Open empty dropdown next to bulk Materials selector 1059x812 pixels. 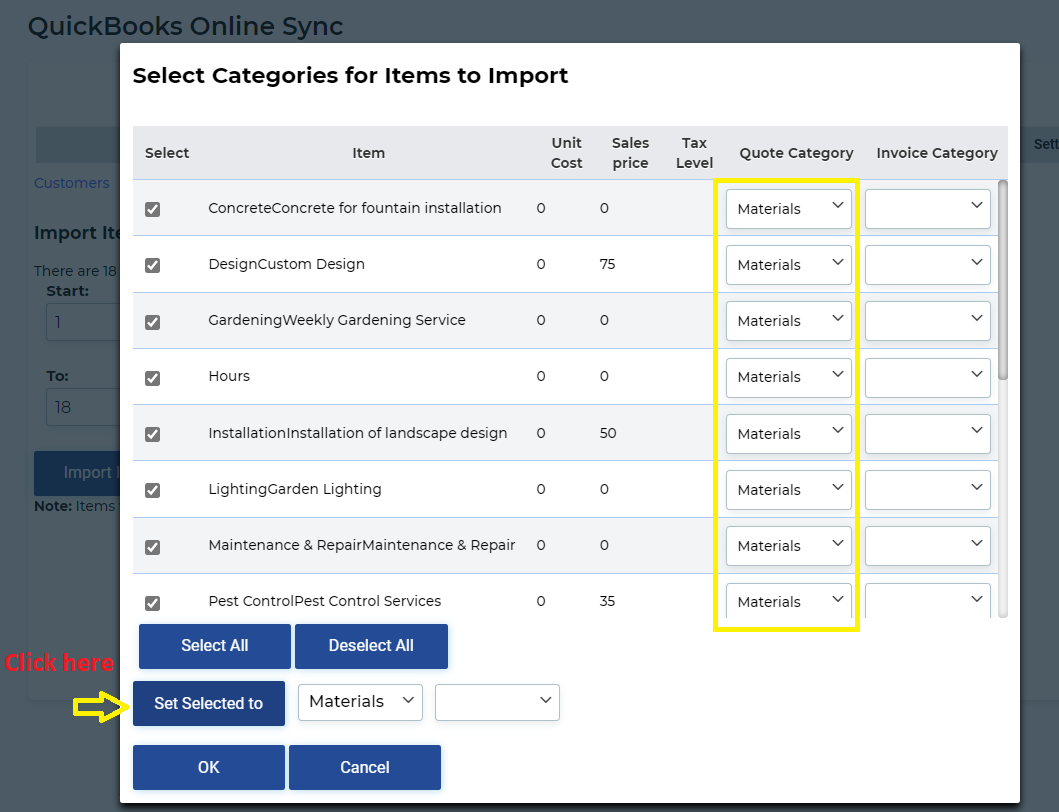pos(497,702)
